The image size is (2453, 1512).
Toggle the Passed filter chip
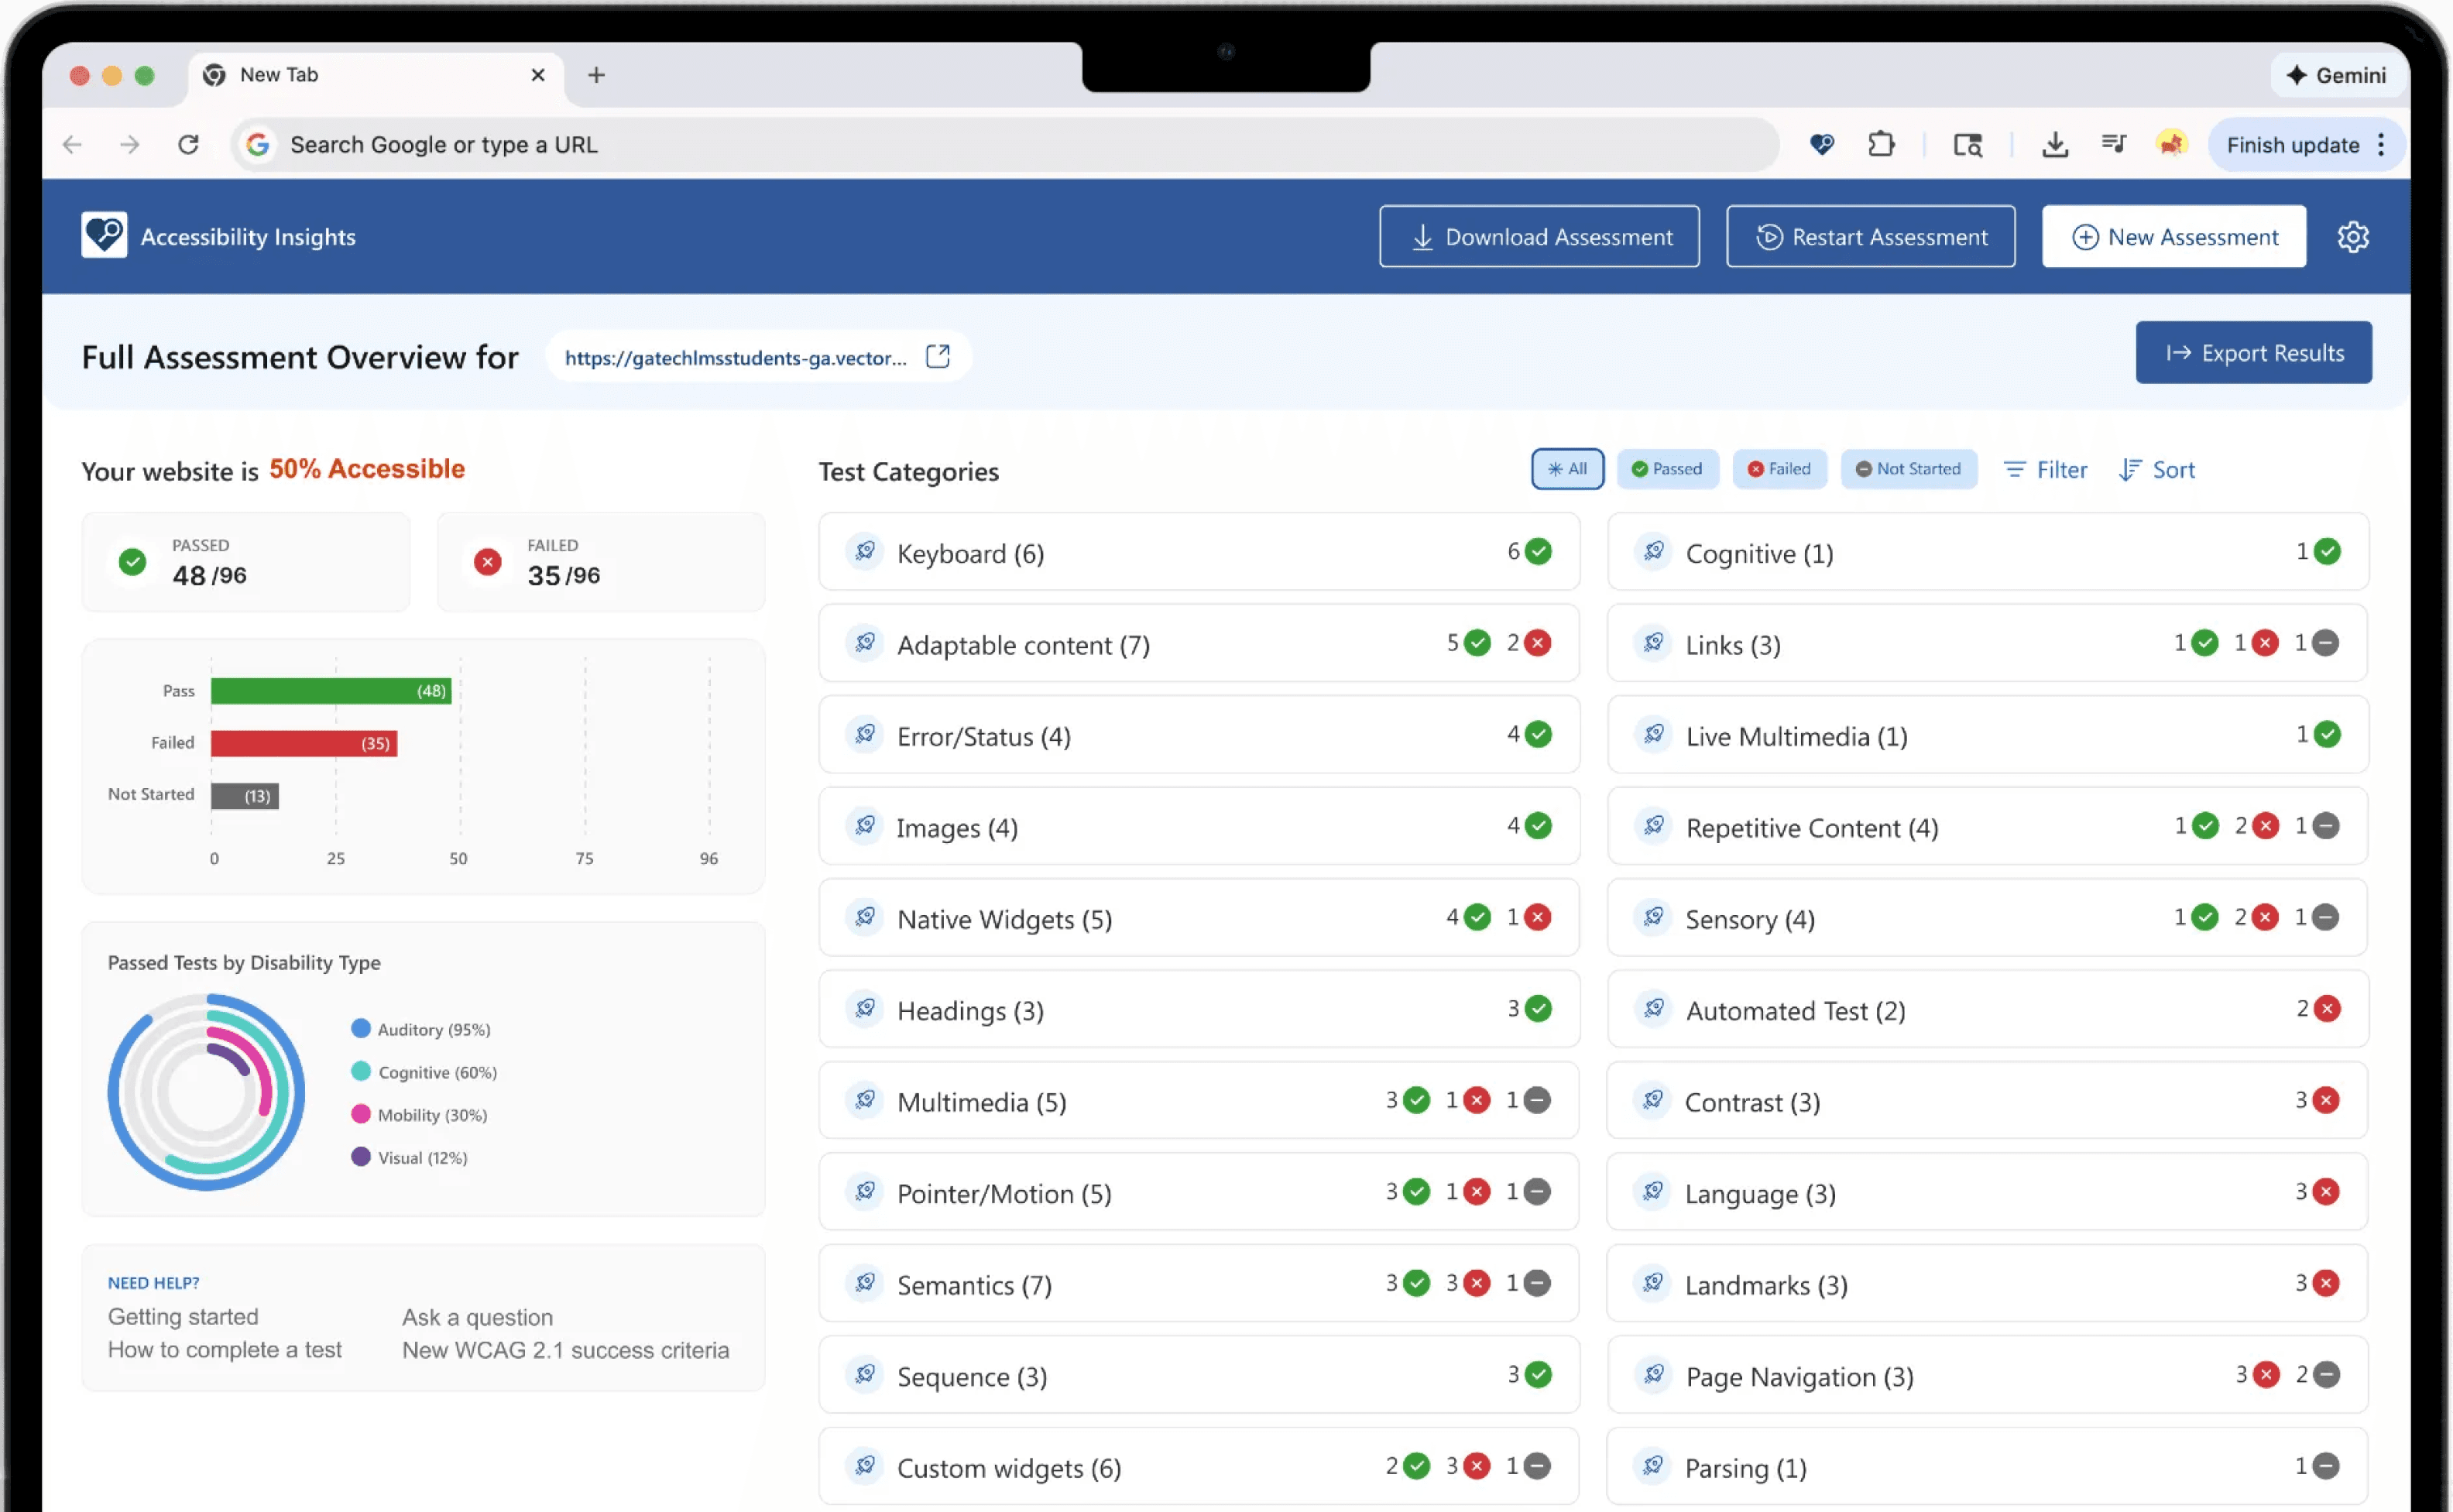[x=1667, y=469]
